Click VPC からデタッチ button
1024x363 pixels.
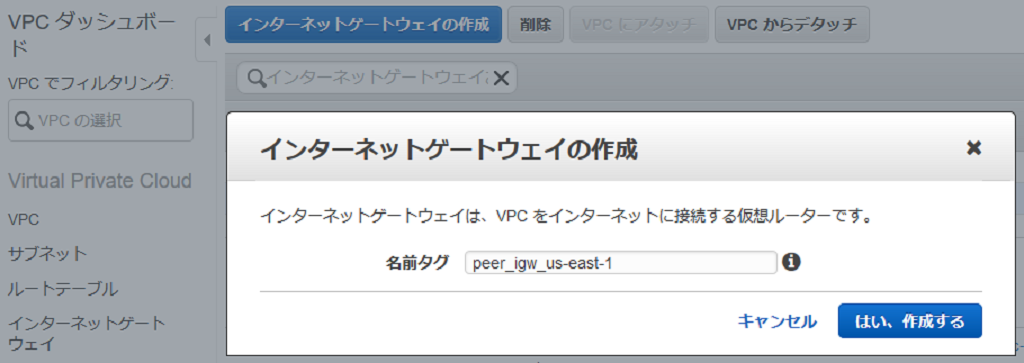coord(792,25)
